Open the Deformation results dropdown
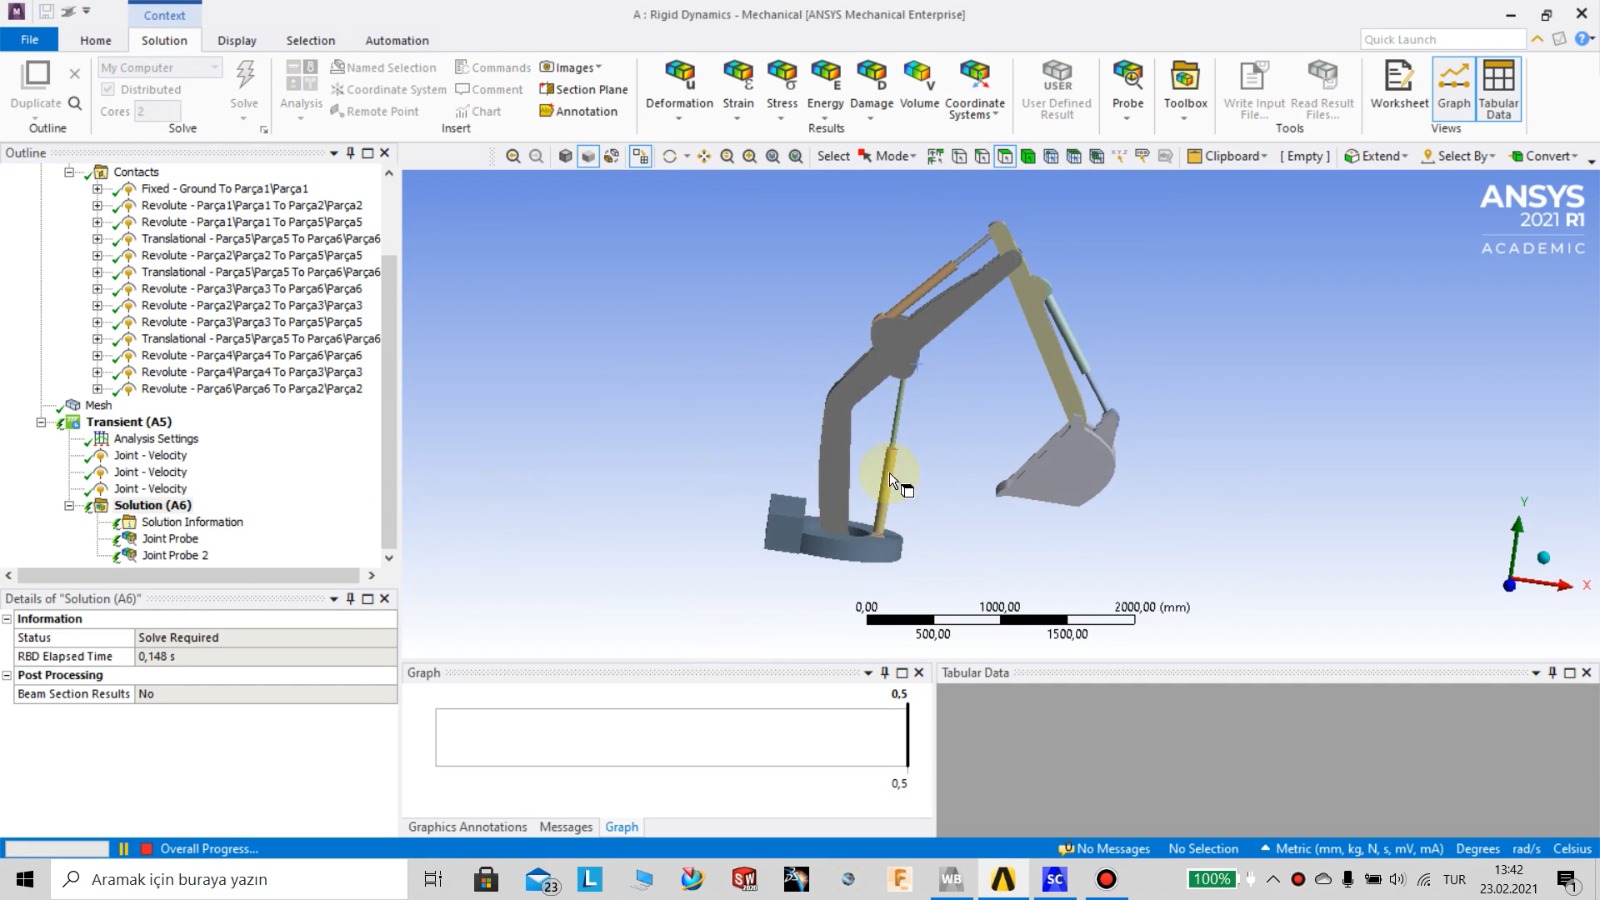This screenshot has height=900, width=1600. click(679, 89)
